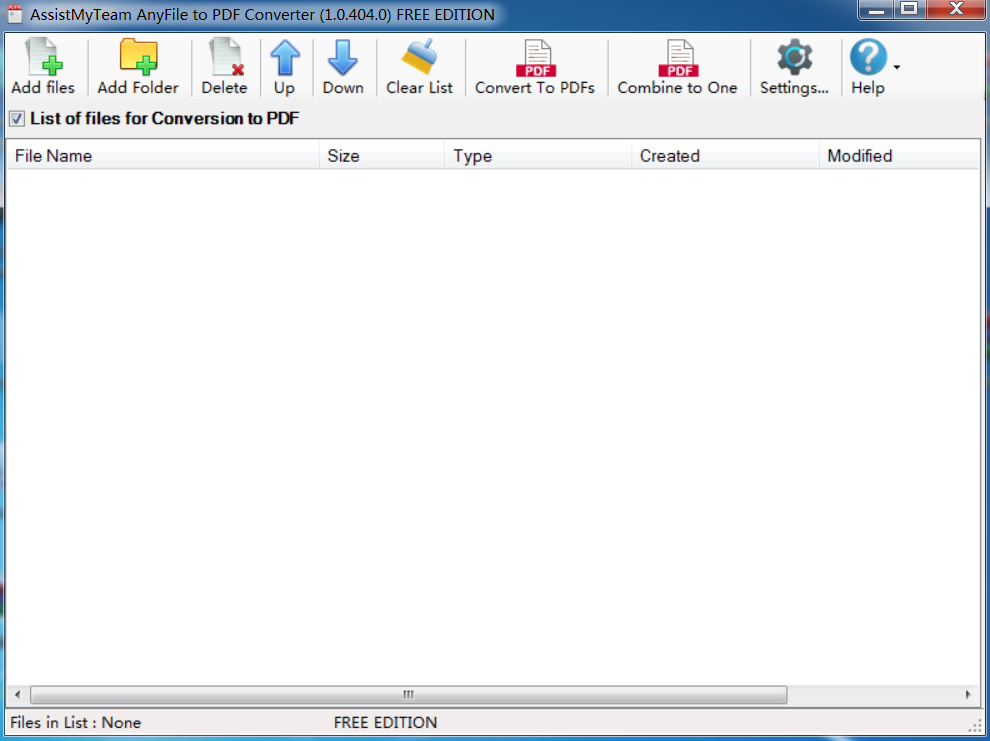
Task: Open the Add Folder tool
Action: tap(138, 67)
